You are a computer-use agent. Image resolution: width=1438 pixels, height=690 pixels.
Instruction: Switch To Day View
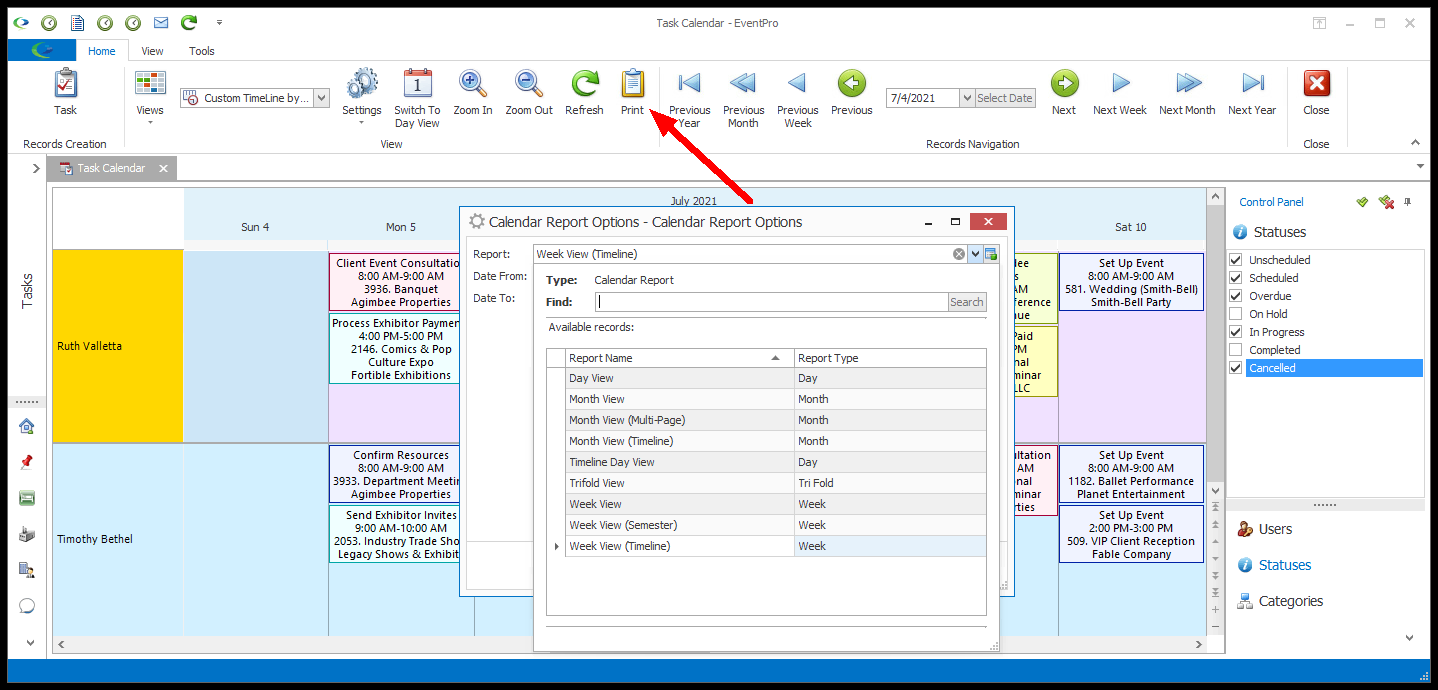(417, 98)
